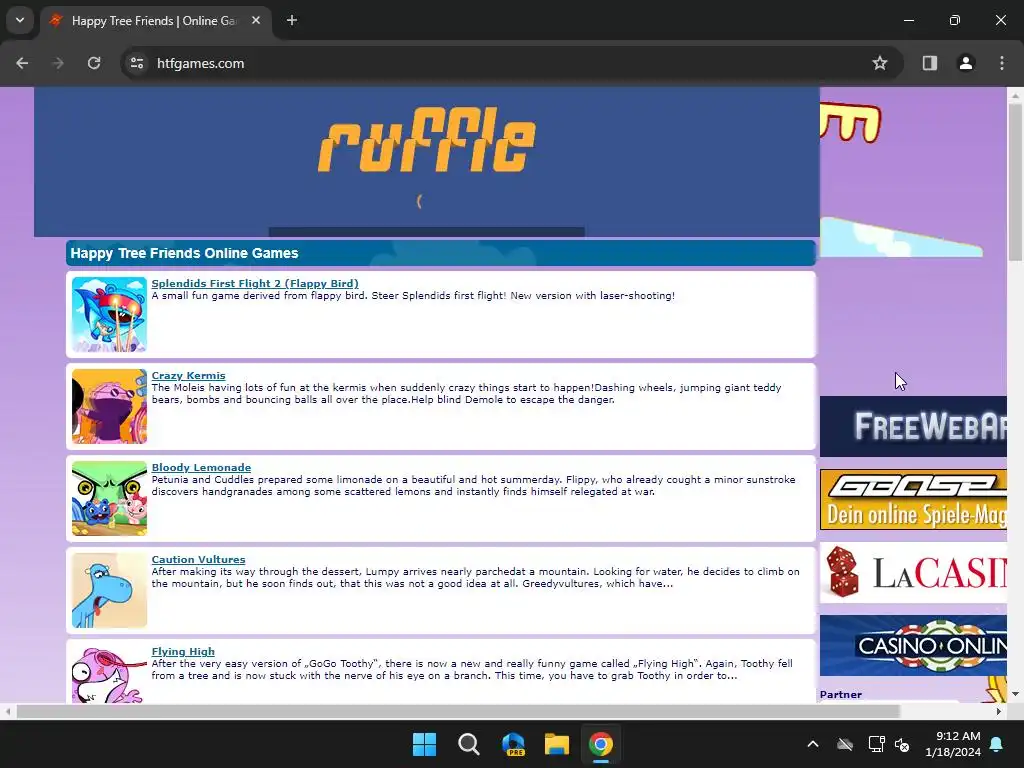Click the Happy Tree Friends Online Games heading

click(184, 253)
